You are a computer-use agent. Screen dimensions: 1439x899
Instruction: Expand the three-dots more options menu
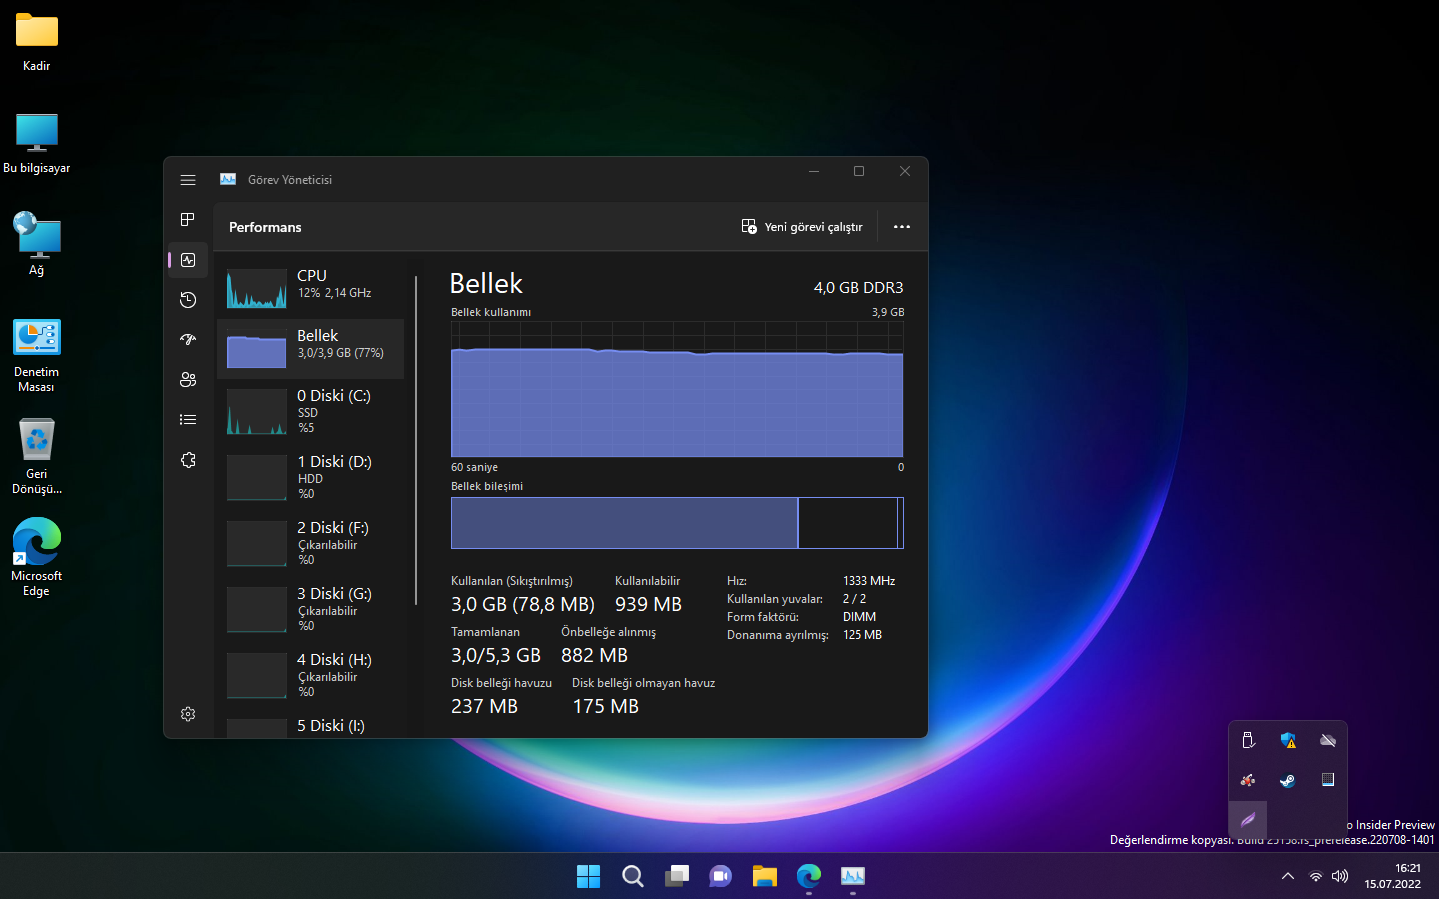[x=901, y=227]
